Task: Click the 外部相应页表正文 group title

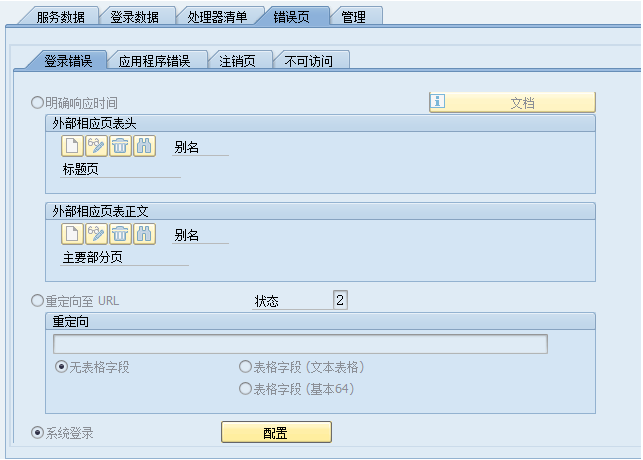Action: tap(100, 211)
